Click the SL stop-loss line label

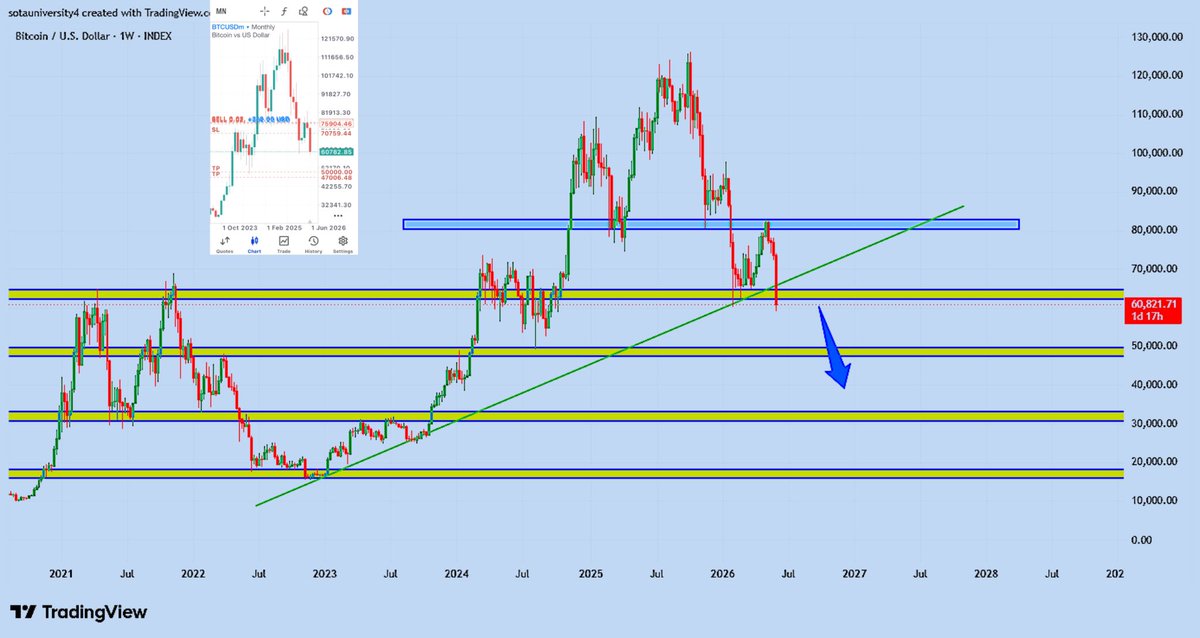215,130
